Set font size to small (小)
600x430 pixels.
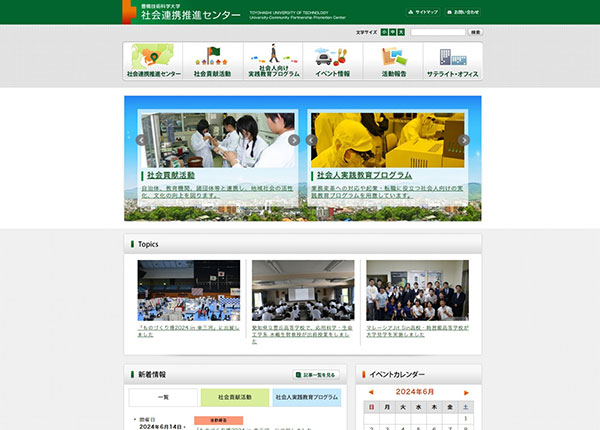384,32
